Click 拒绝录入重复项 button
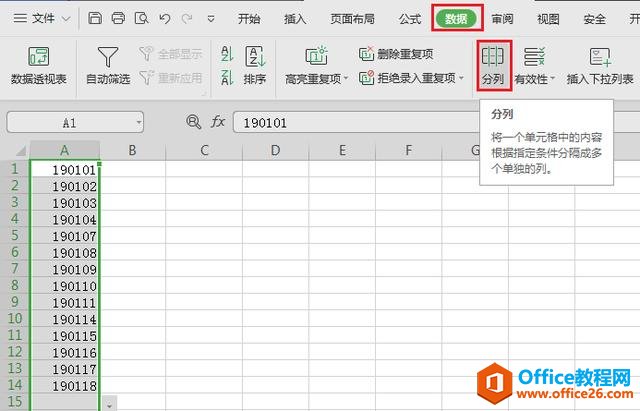Viewport: 640px width, 411px height. [407, 78]
